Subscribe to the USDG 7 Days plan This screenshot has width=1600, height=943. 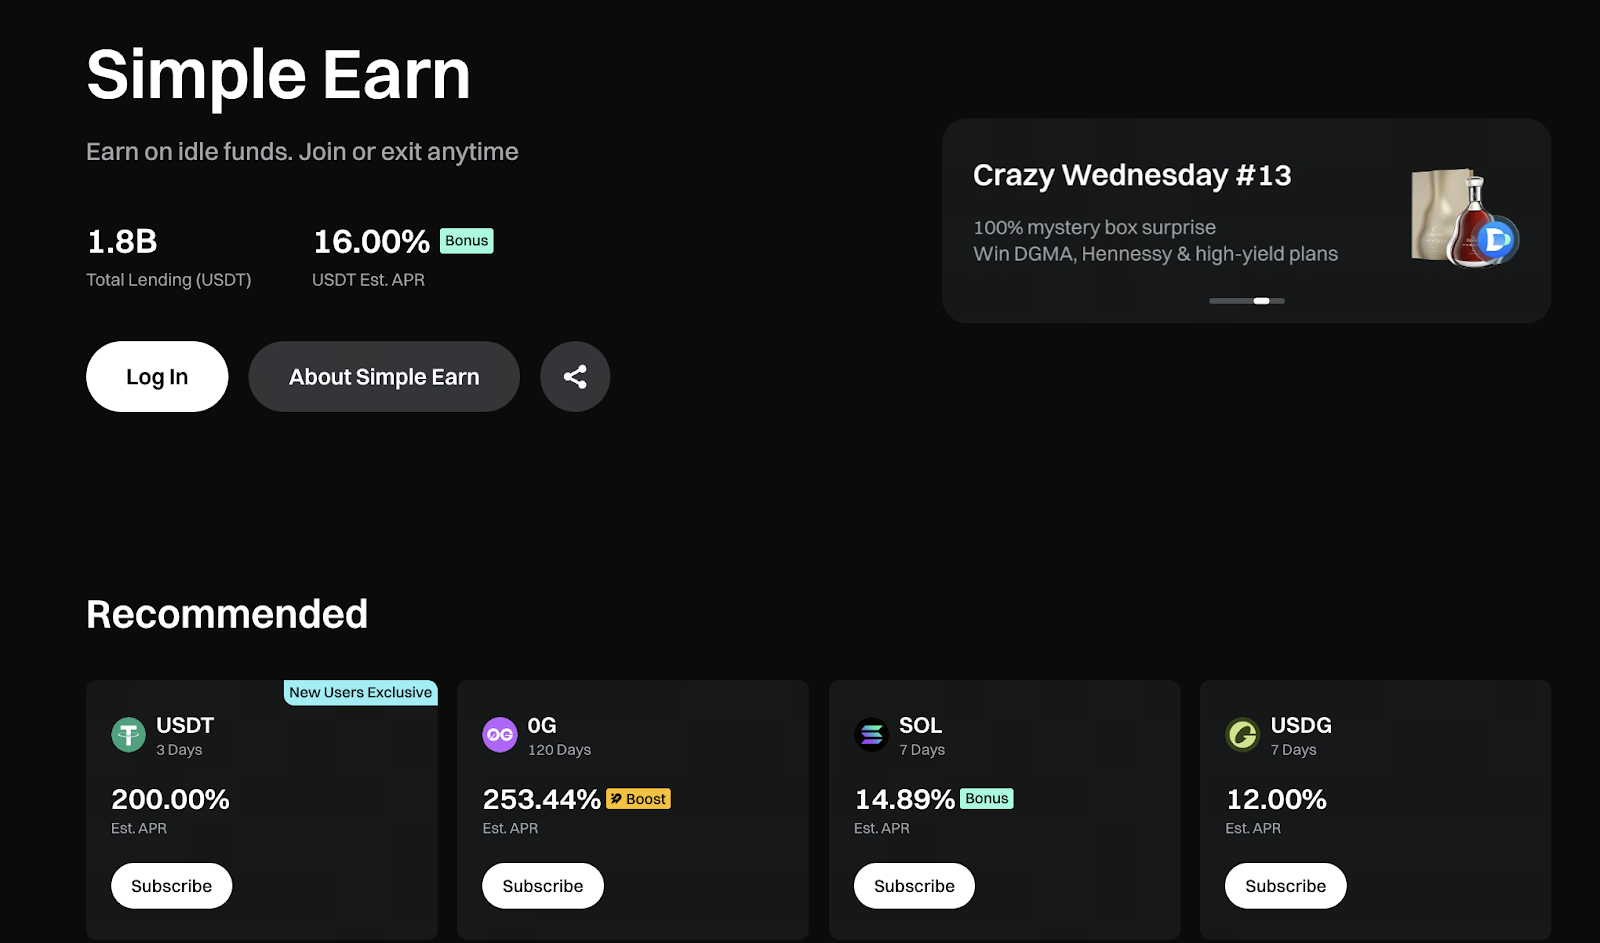[x=1285, y=886]
